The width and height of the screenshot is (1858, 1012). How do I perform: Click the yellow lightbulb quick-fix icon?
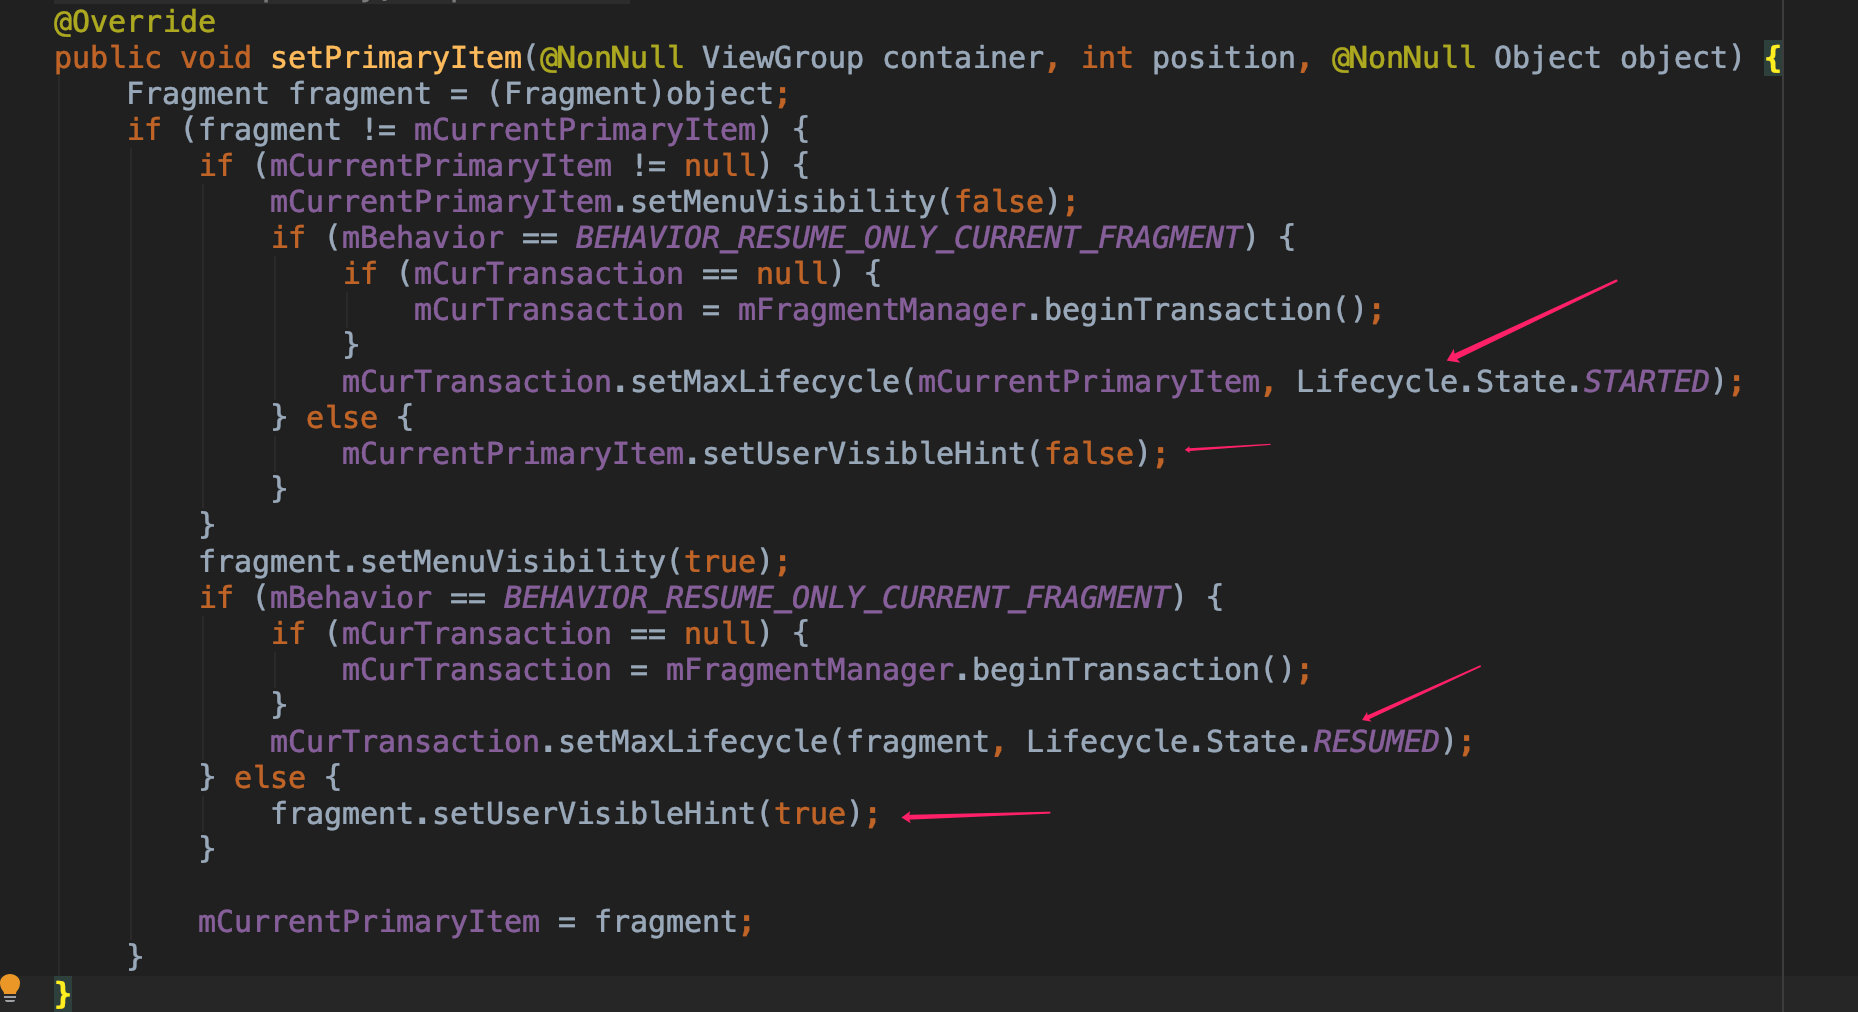pyautogui.click(x=10, y=987)
